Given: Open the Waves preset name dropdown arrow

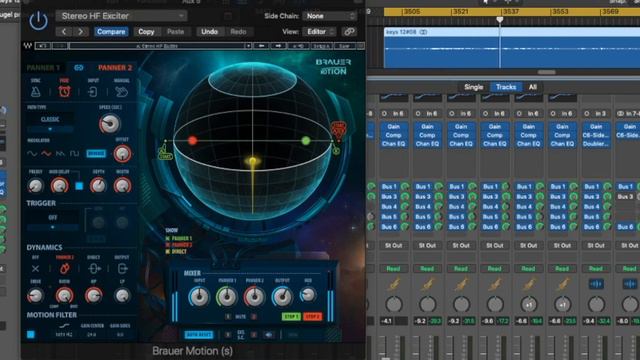Looking at the screenshot, I should 248,46.
